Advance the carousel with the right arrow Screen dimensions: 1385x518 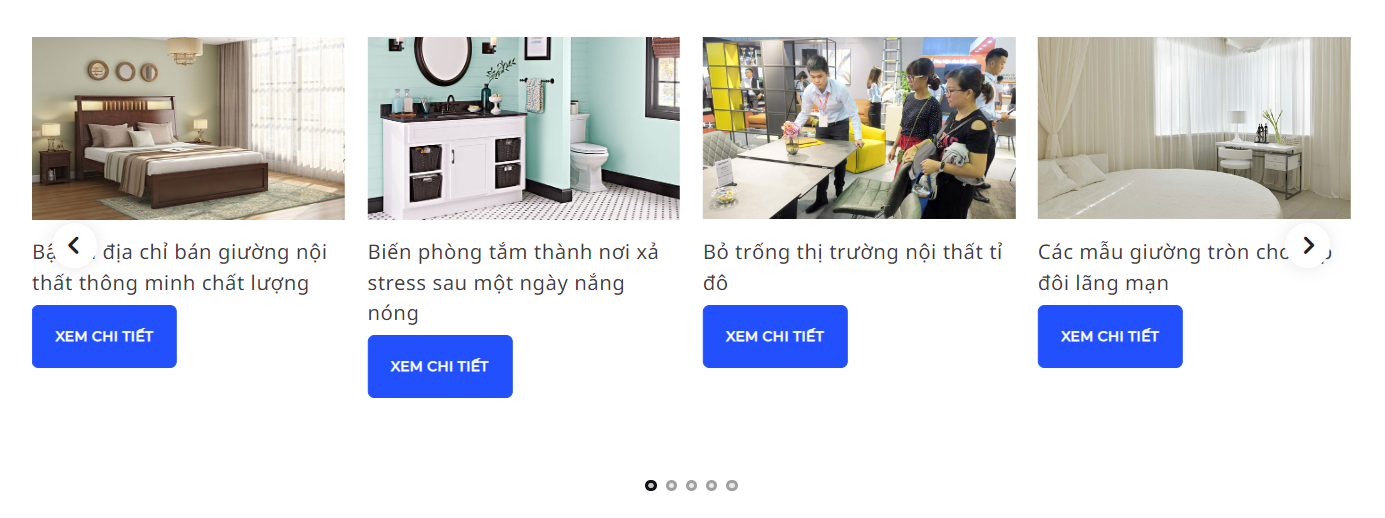(x=1308, y=245)
